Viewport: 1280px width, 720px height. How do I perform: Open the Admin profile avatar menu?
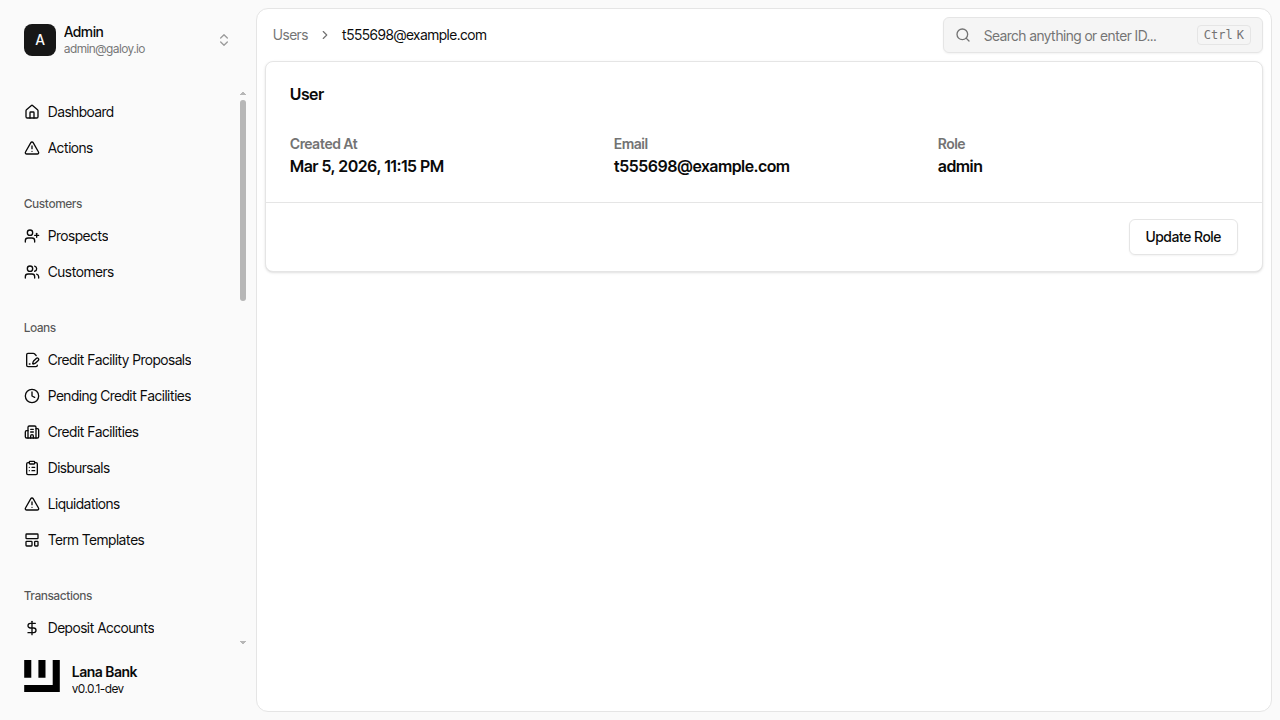40,40
